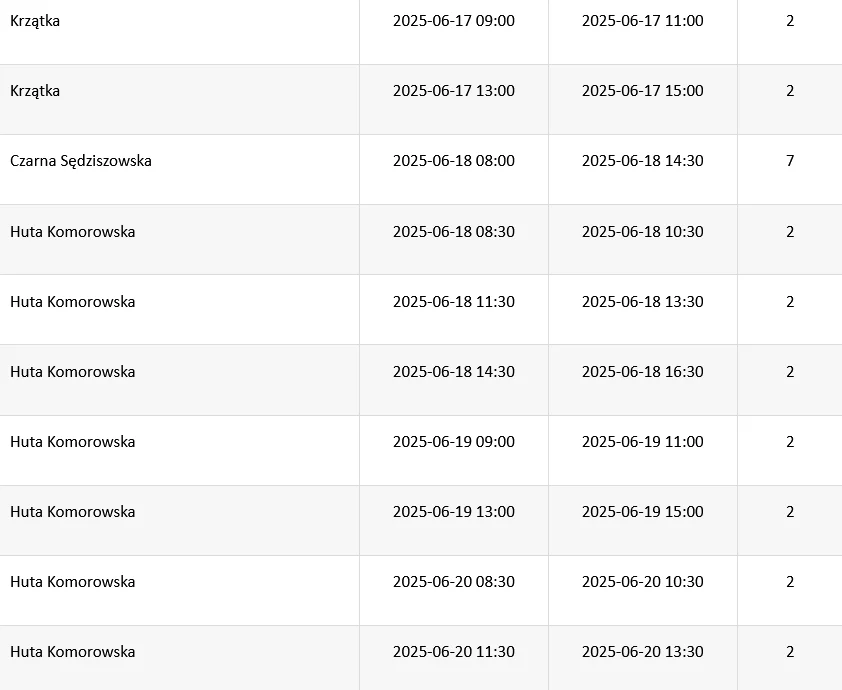Select start time 2025-06-18 08:00
842x690 pixels.
454,161
